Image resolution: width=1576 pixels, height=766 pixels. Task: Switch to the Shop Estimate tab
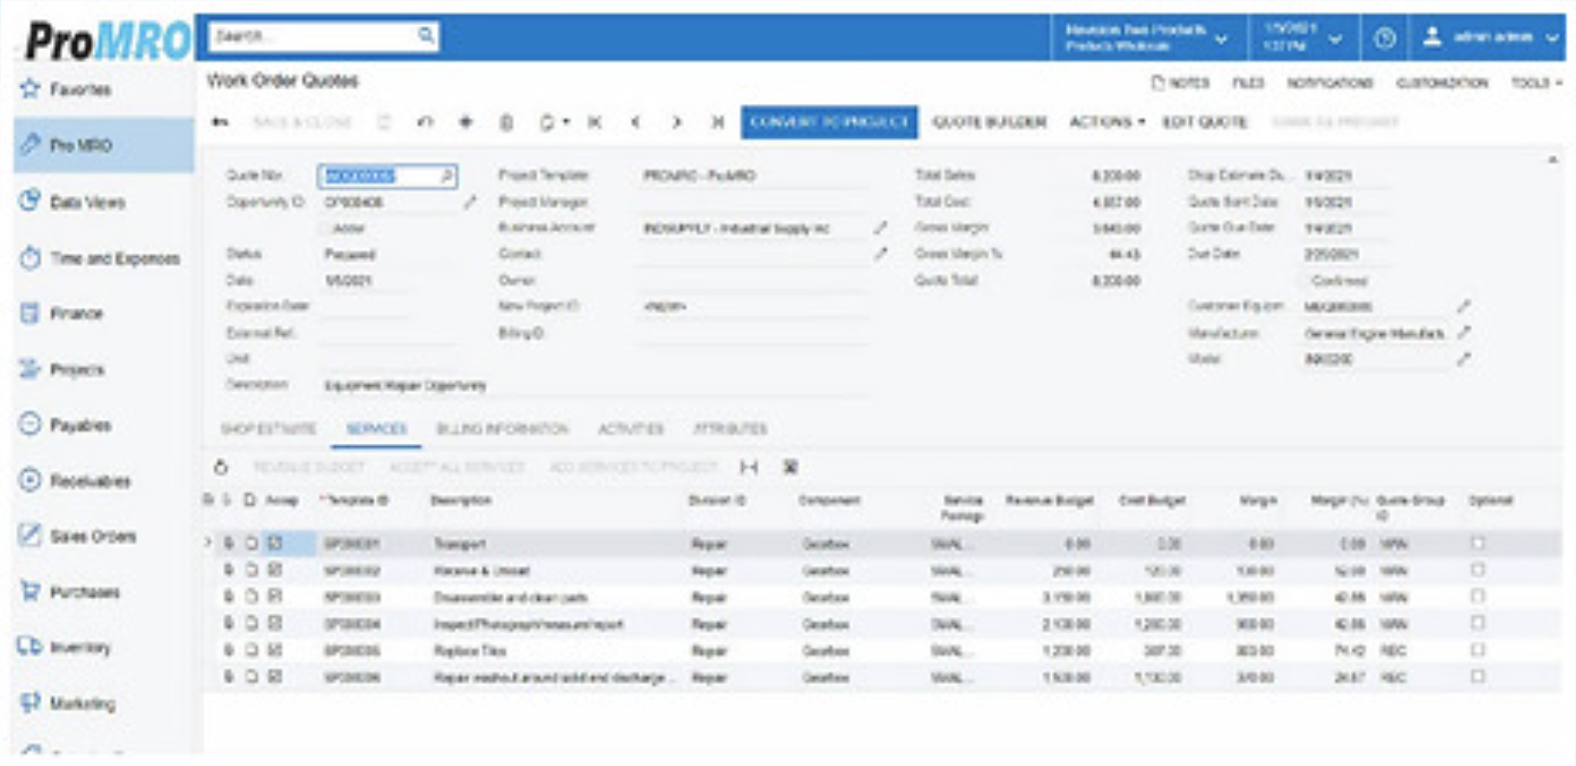(x=268, y=429)
